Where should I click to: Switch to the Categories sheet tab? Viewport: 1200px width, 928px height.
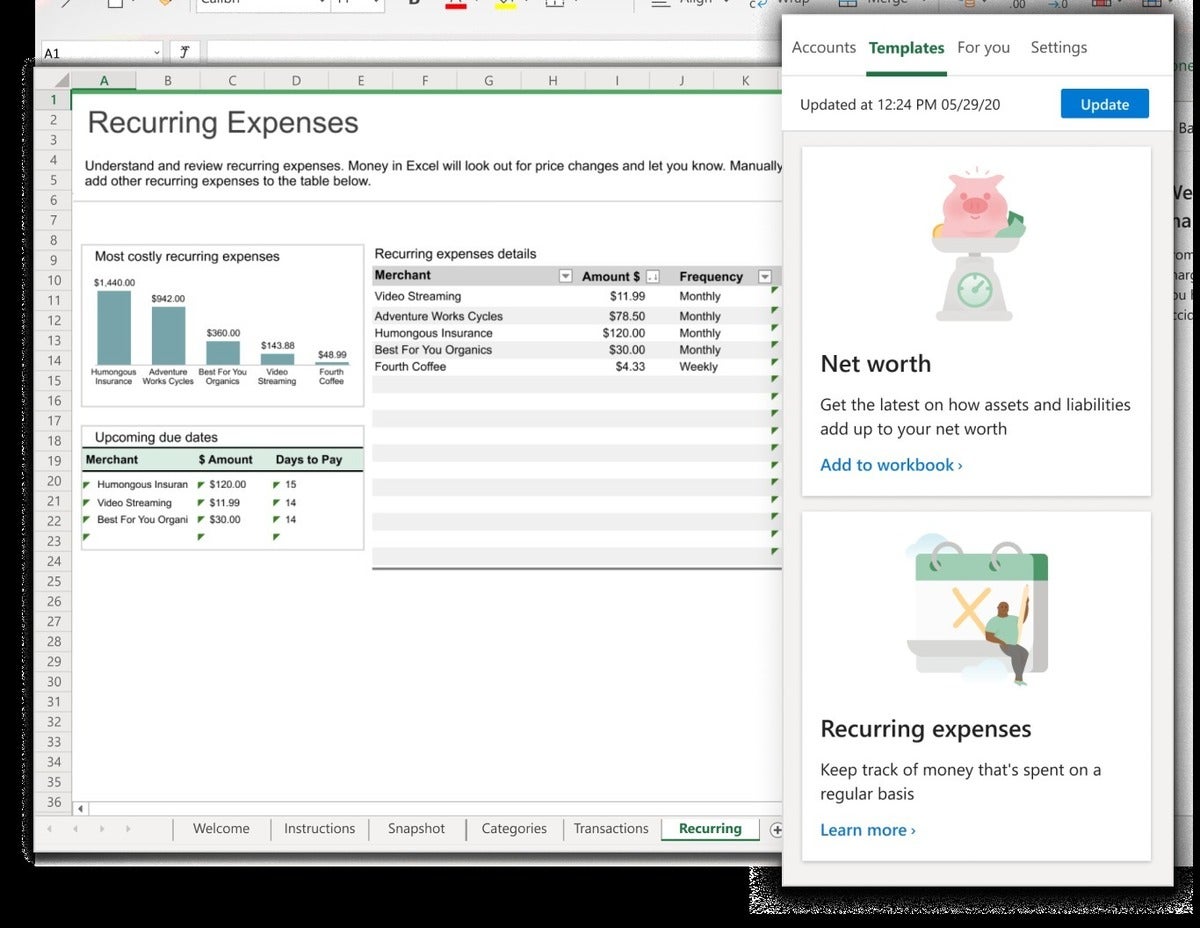514,828
